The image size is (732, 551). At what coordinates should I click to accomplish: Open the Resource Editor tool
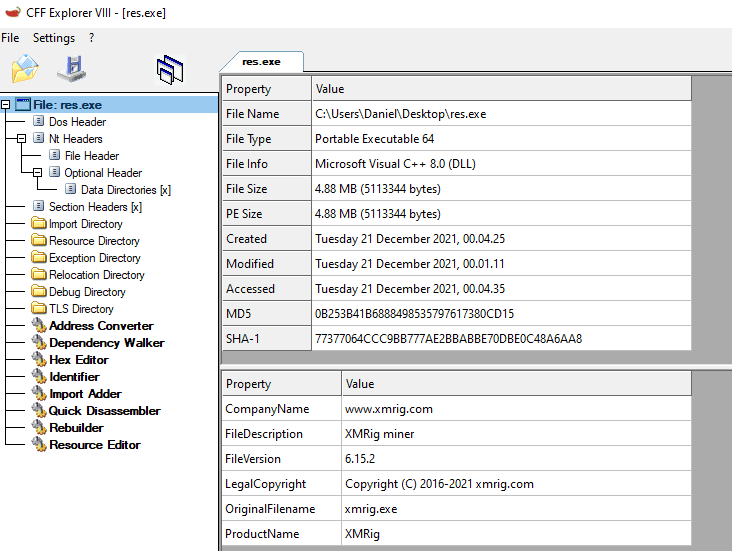(95, 445)
